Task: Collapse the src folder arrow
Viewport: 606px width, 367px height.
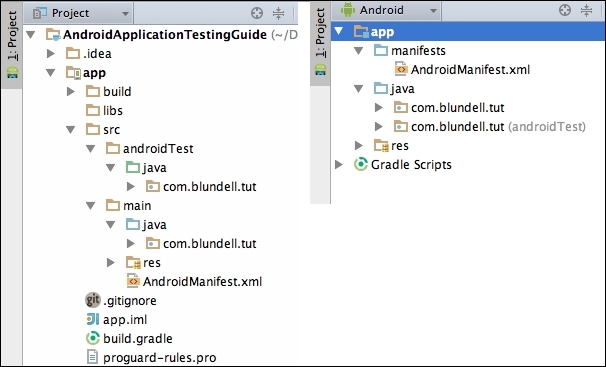Action: point(71,130)
